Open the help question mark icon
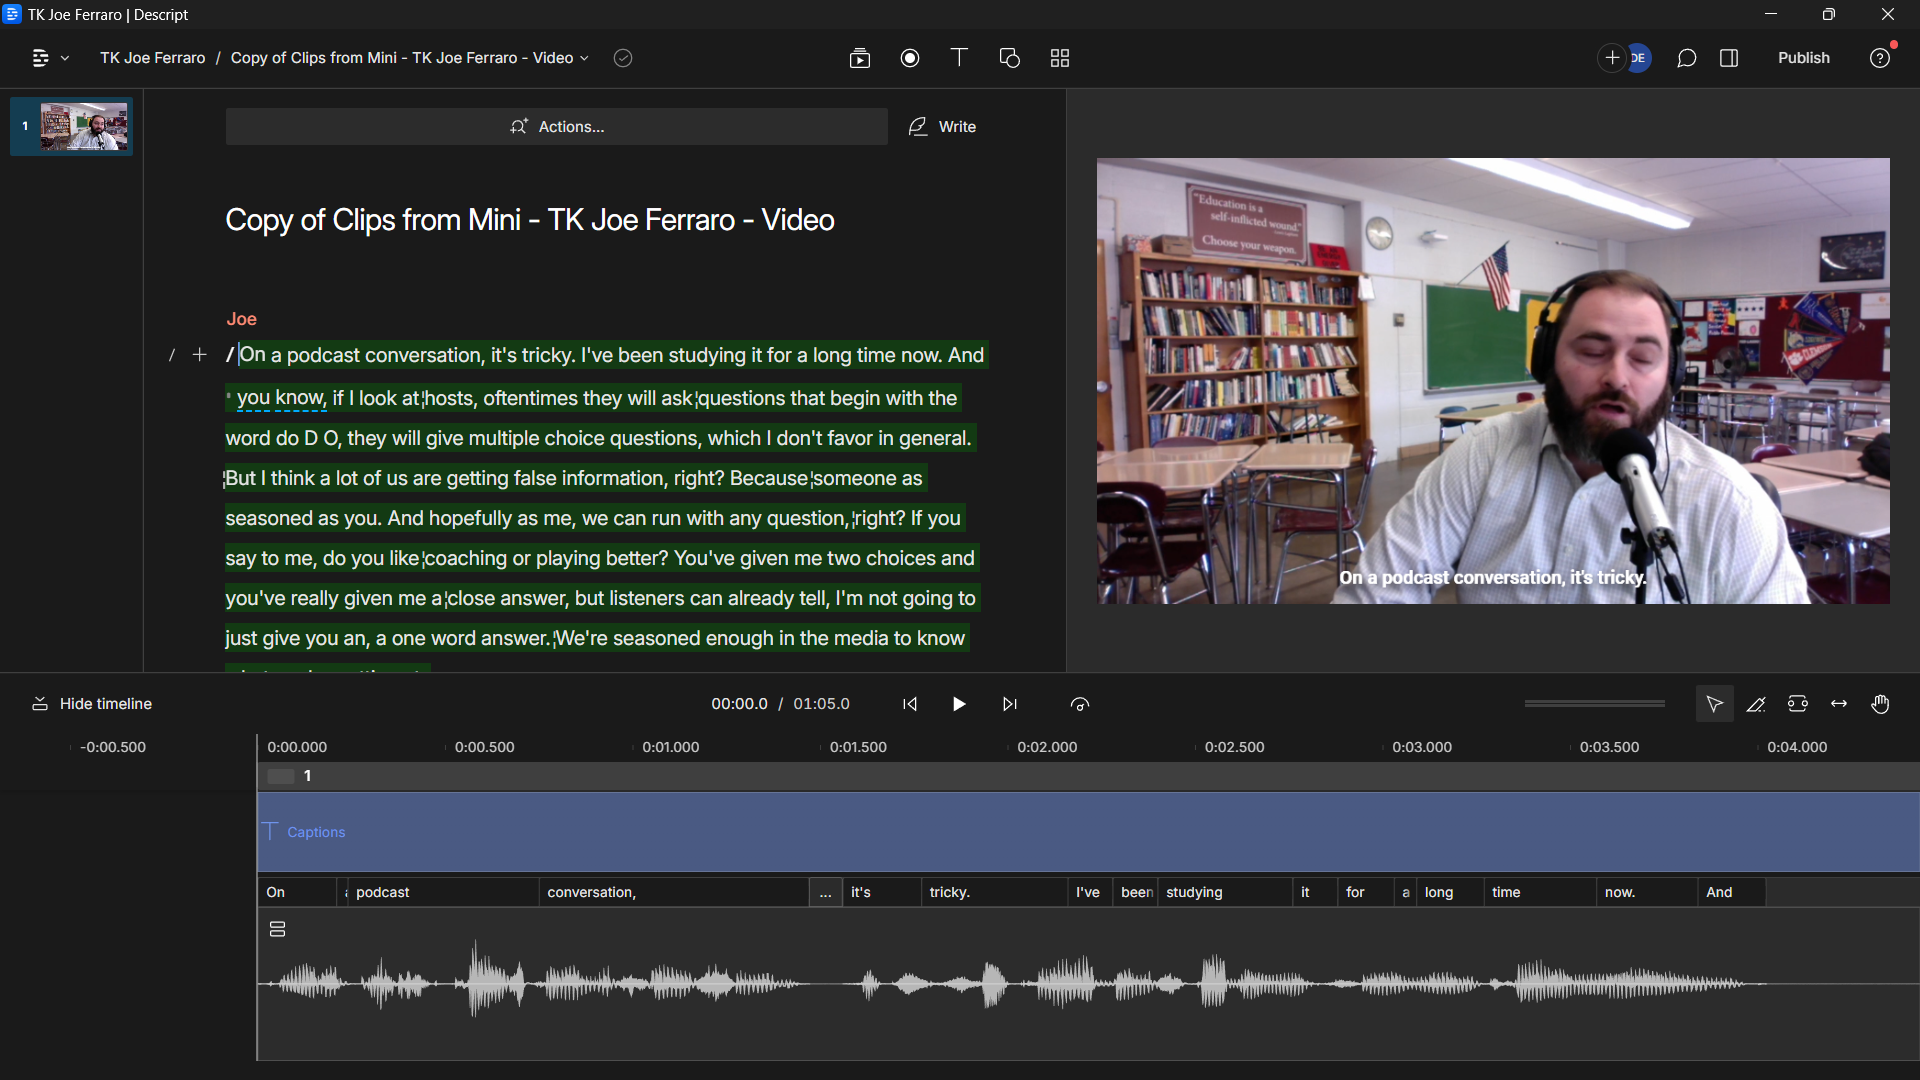The height and width of the screenshot is (1080, 1920). [1880, 58]
